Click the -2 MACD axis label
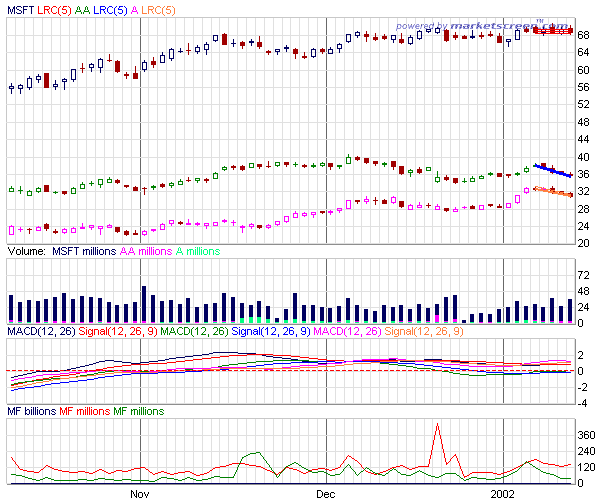The height and width of the screenshot is (500, 600). pyautogui.click(x=581, y=388)
